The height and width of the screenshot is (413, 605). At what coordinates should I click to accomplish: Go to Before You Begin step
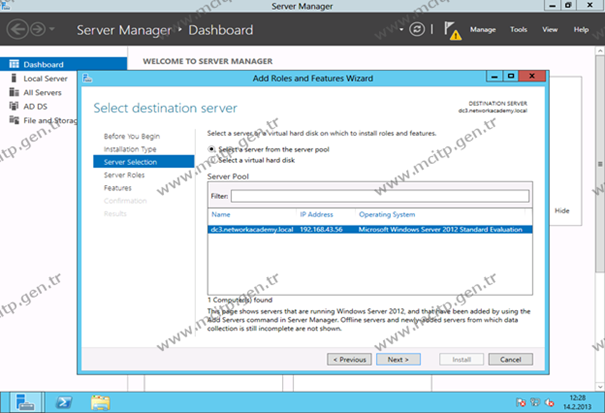pos(132,136)
